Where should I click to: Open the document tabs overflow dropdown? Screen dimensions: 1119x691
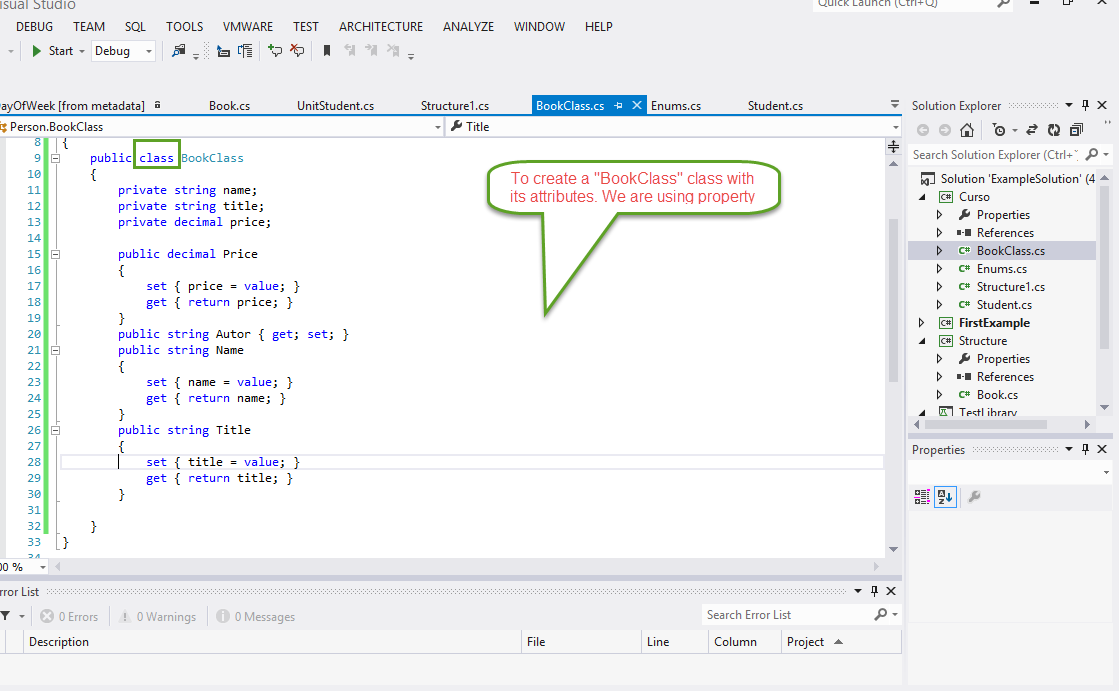point(895,105)
